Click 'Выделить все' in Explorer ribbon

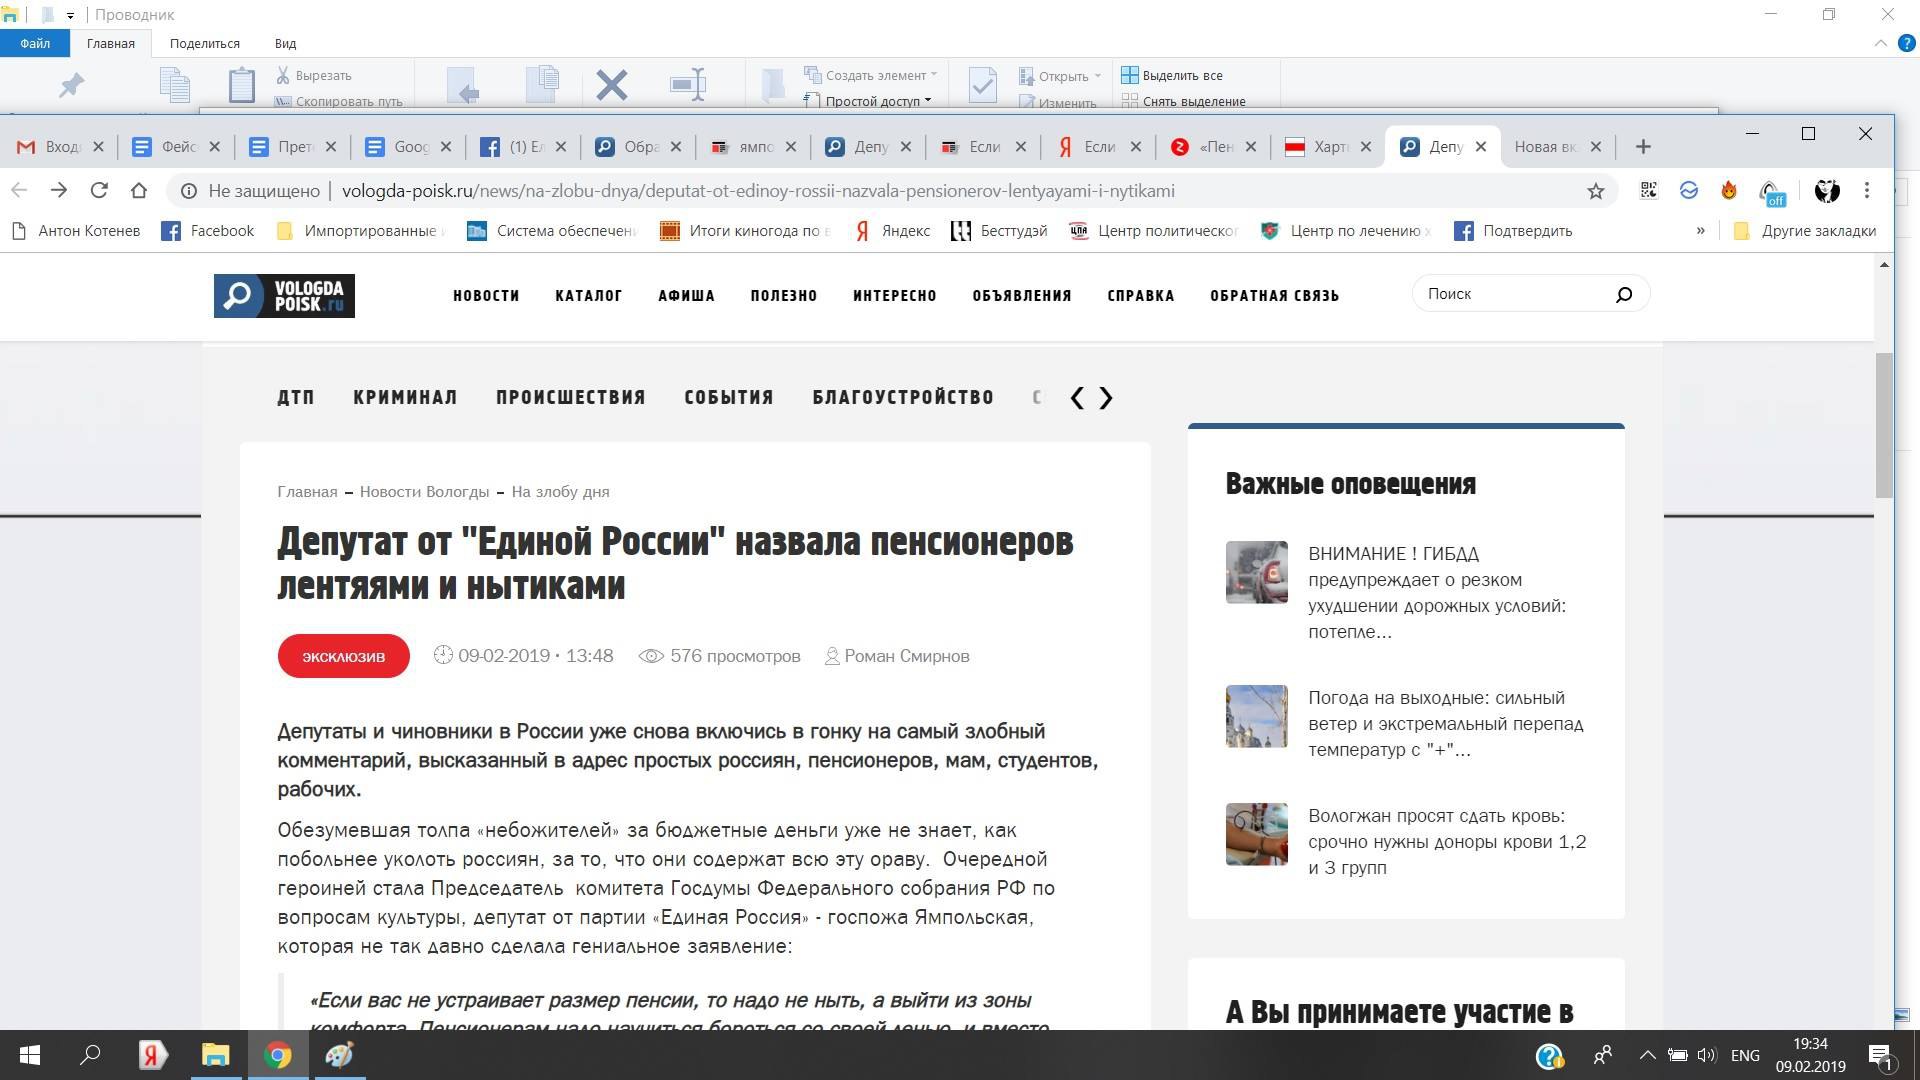pos(1172,75)
